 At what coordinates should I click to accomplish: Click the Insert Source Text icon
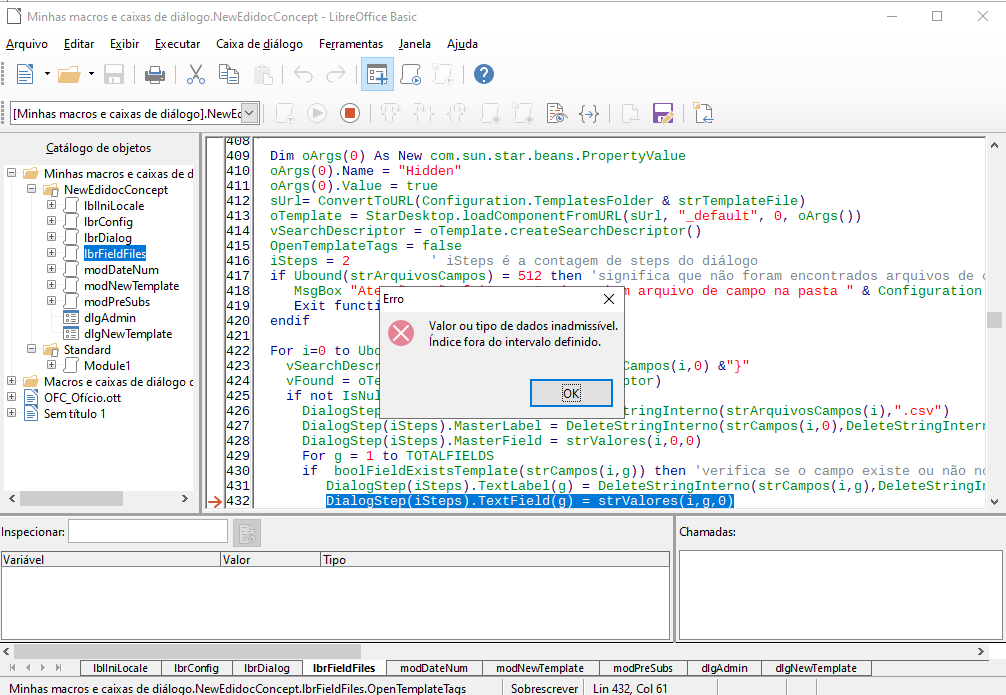click(x=630, y=114)
